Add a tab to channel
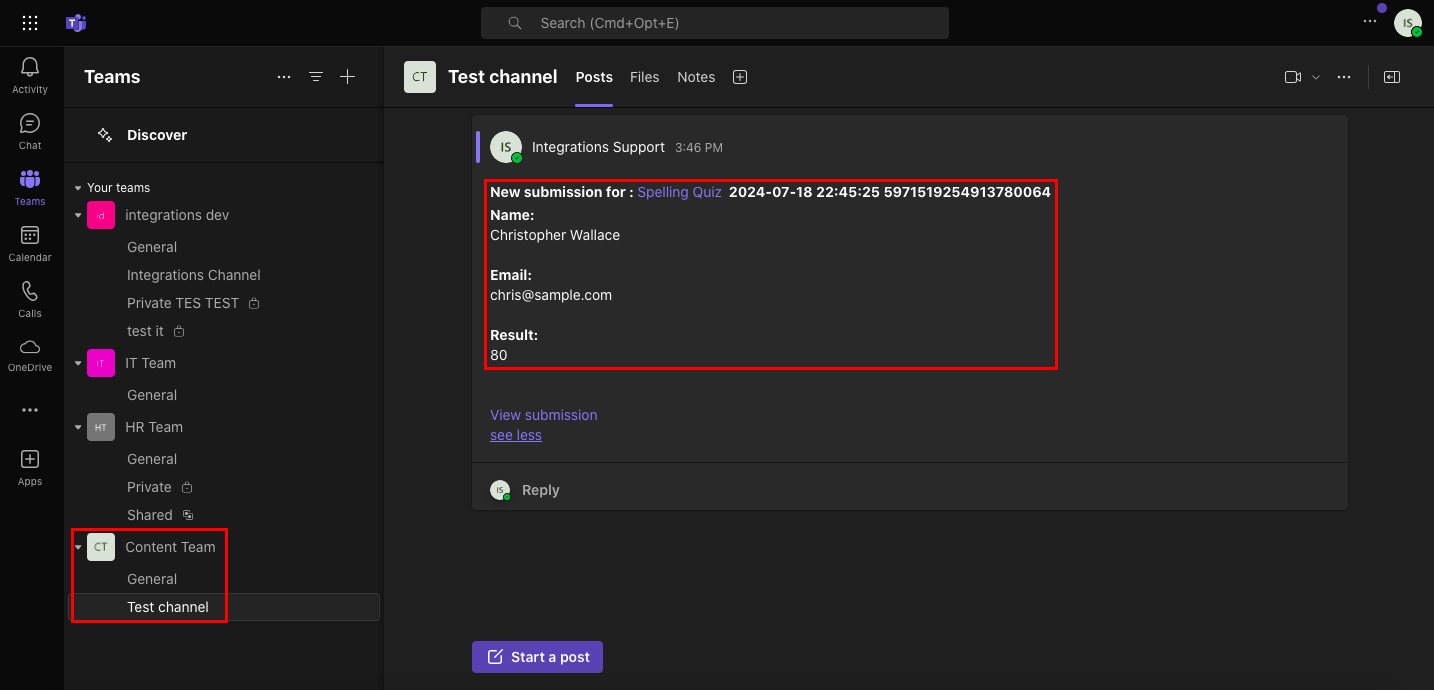The height and width of the screenshot is (690, 1434). point(740,77)
